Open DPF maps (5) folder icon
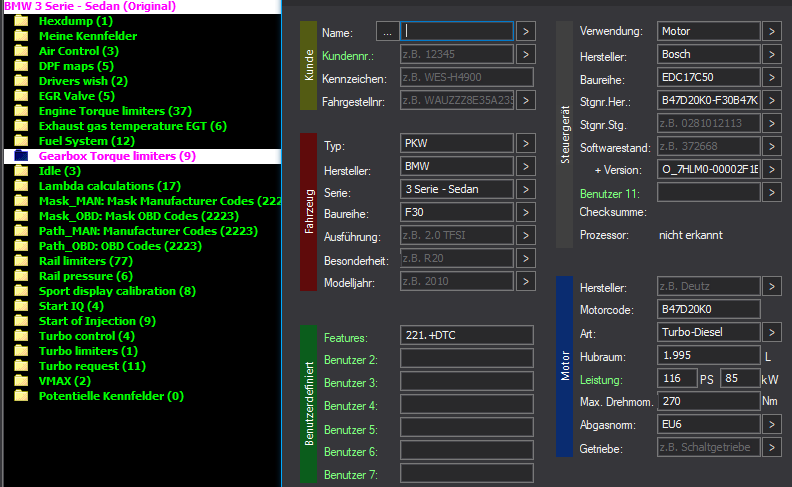Viewport: 792px width, 487px height. [x=21, y=66]
